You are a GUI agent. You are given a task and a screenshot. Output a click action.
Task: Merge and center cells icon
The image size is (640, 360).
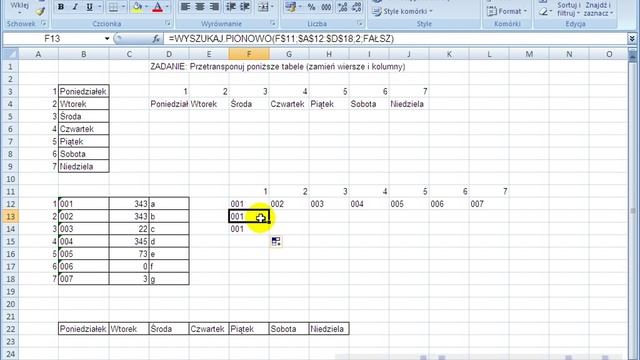click(263, 7)
